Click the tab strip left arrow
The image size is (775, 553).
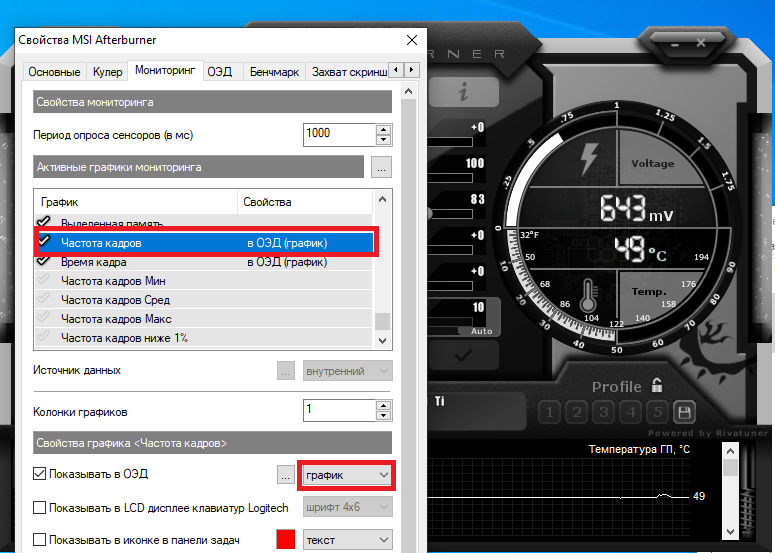click(395, 70)
